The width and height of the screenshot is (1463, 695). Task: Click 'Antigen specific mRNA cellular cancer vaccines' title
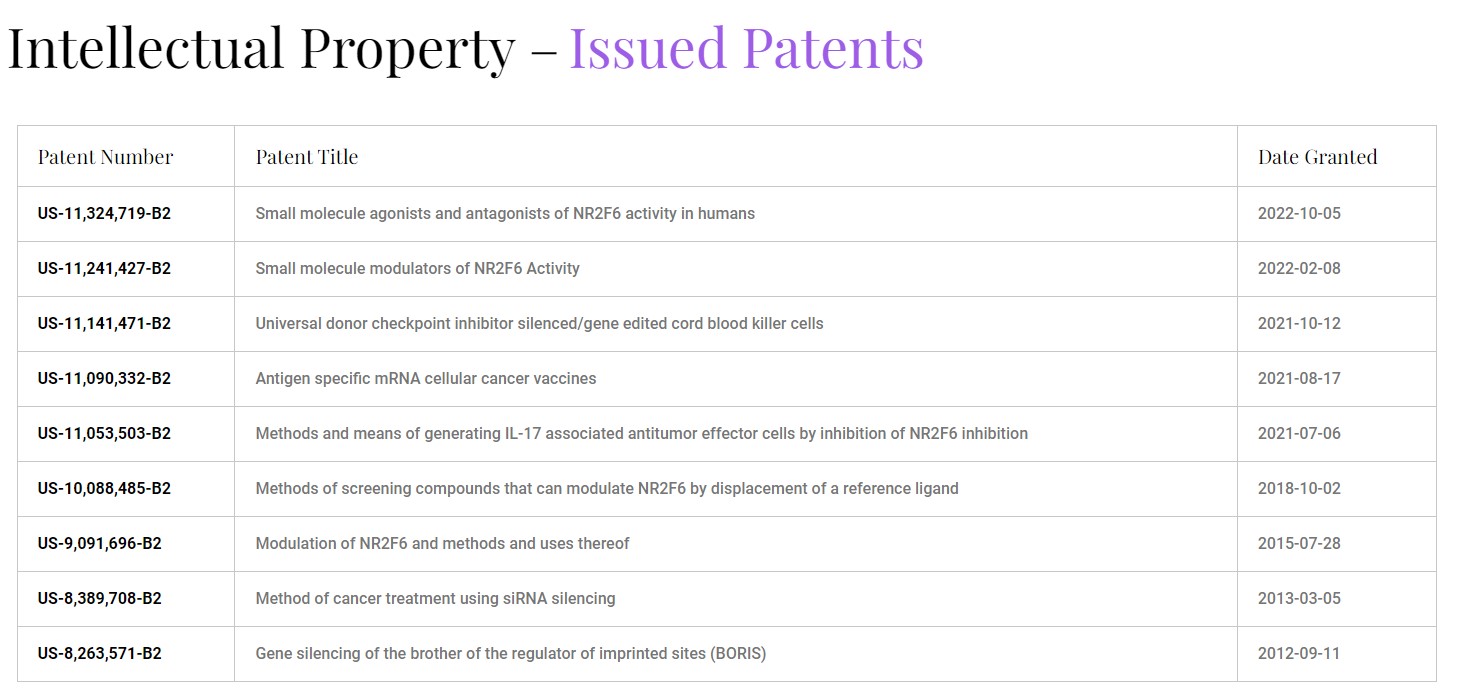pos(426,378)
